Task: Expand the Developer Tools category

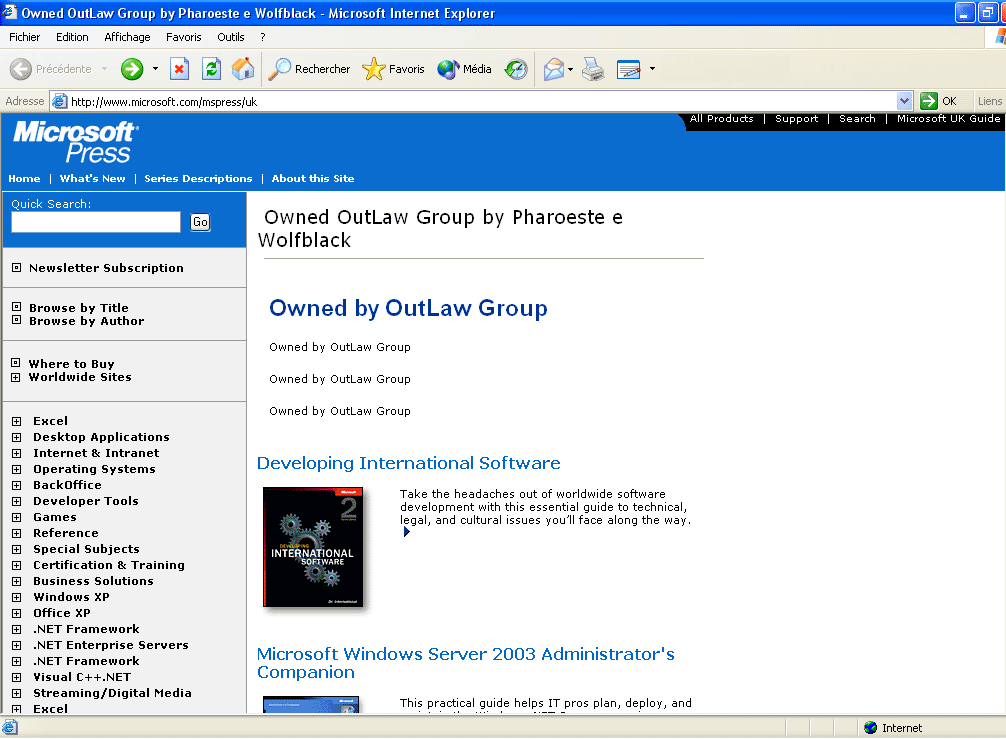Action: 17,501
